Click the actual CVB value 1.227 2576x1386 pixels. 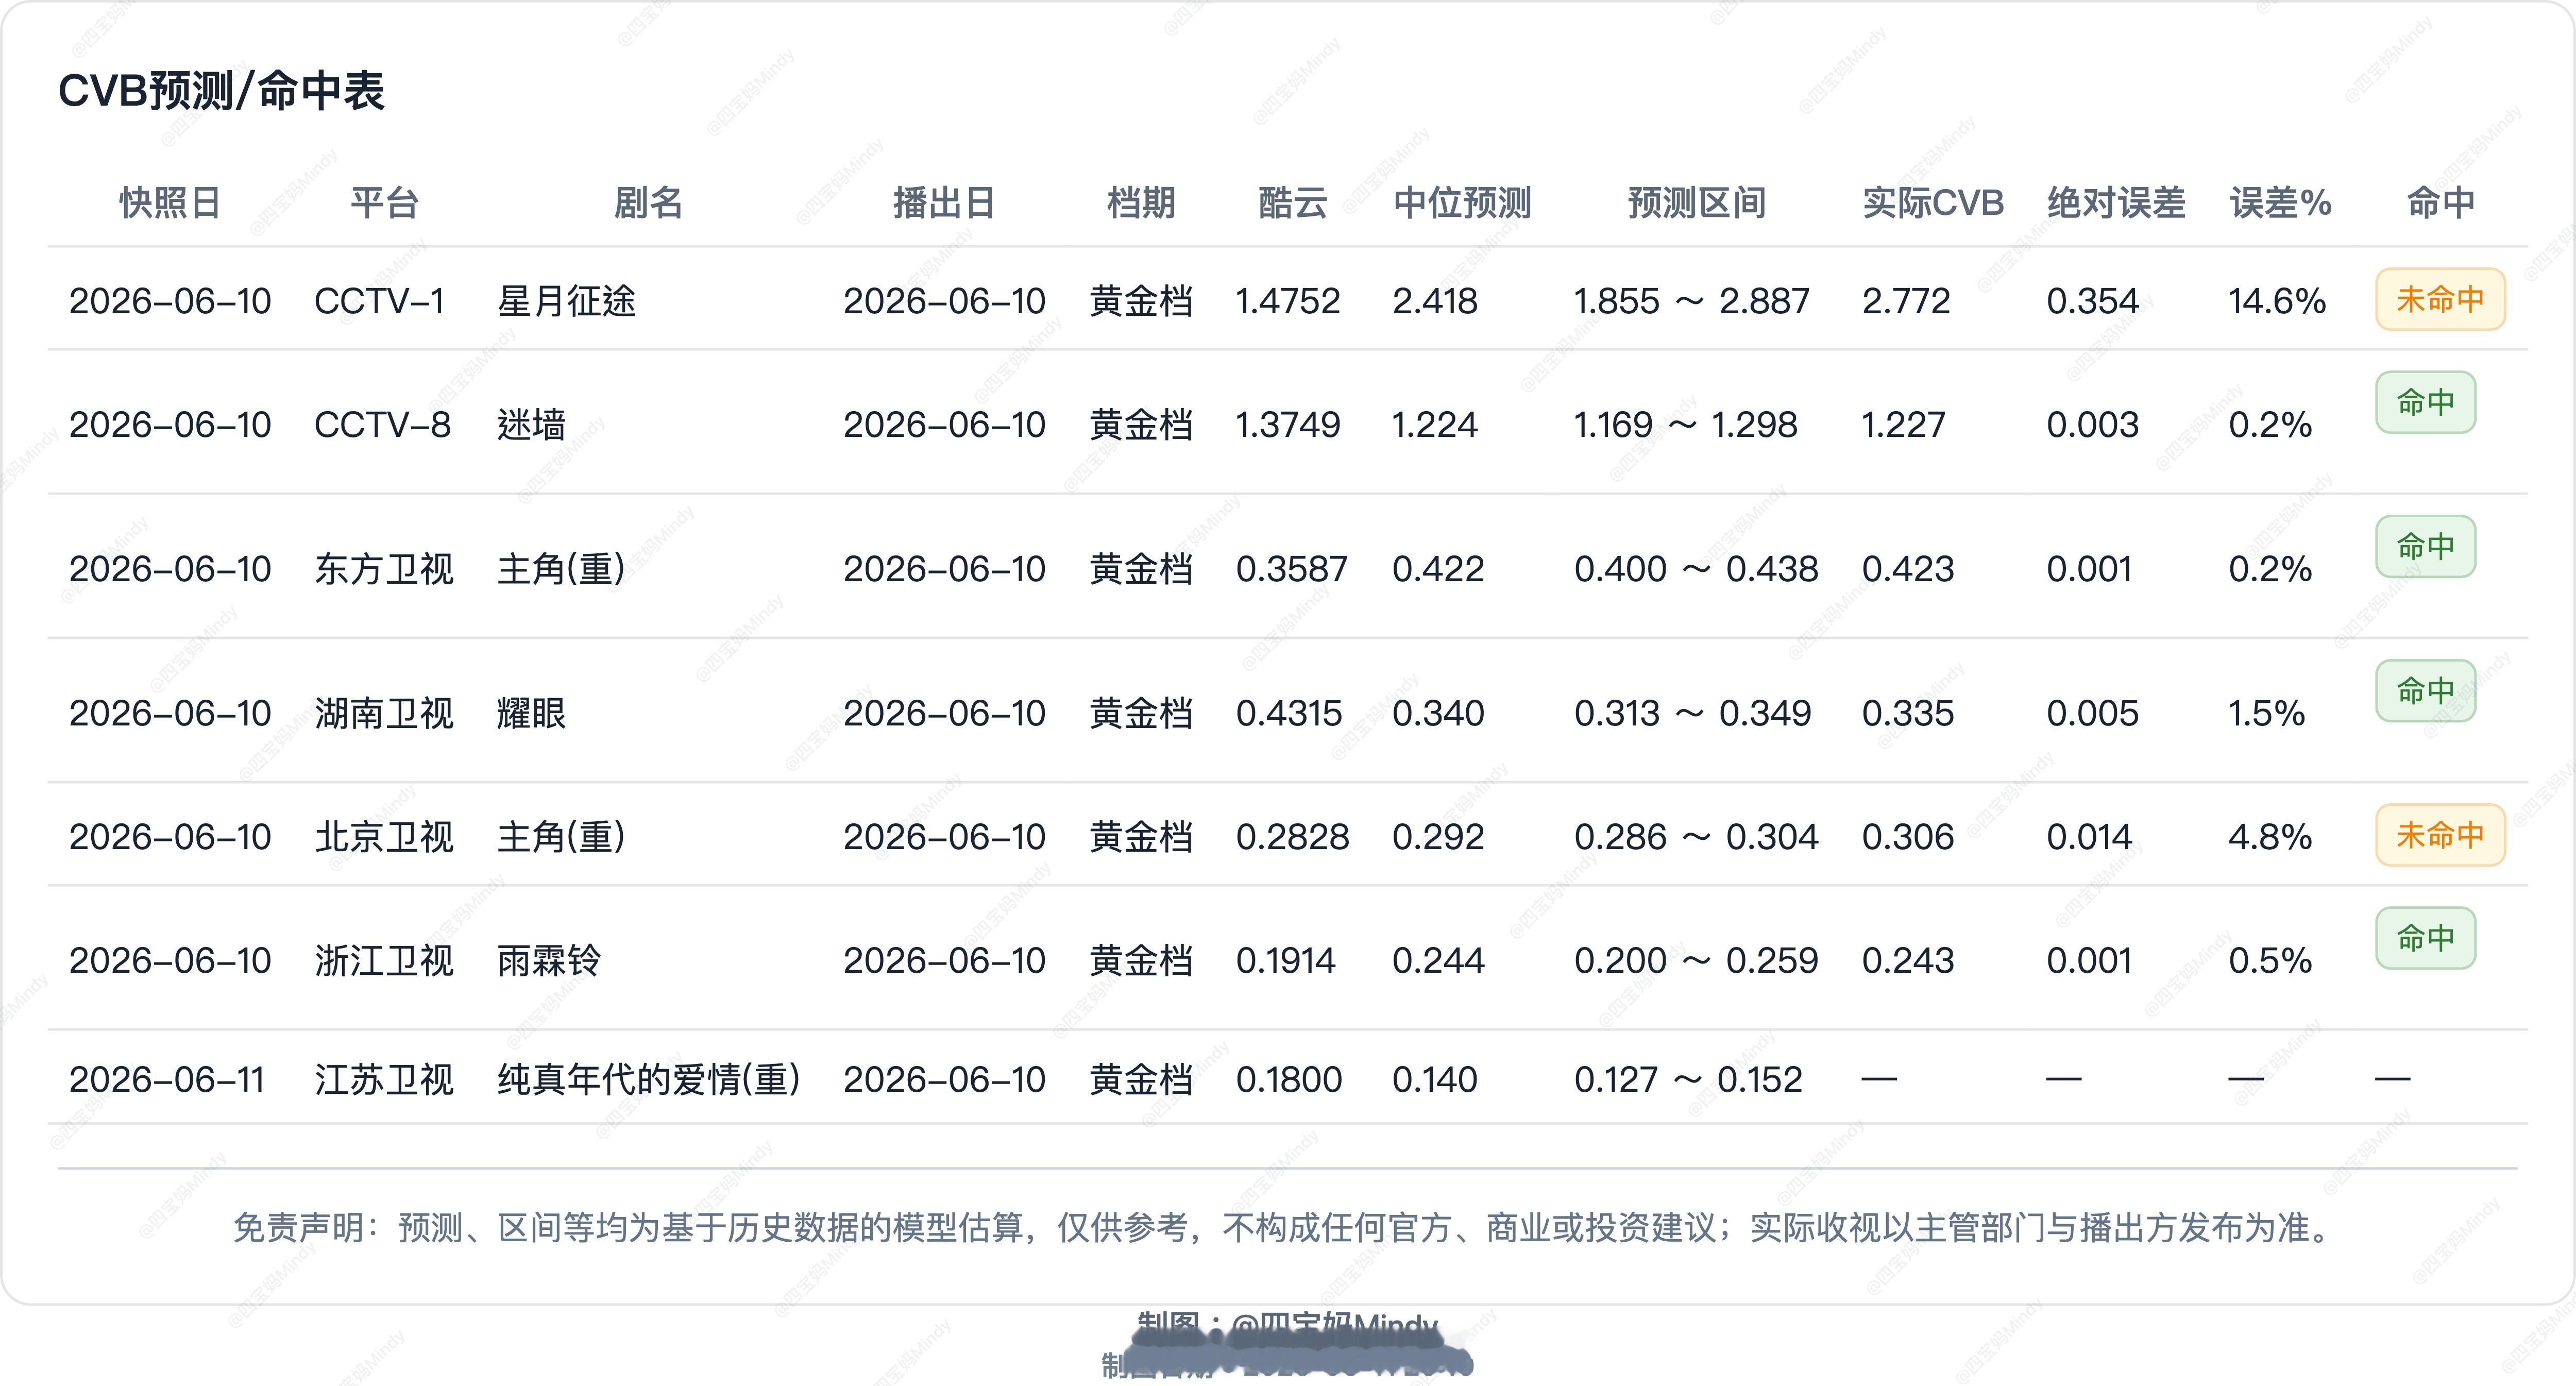click(1903, 425)
